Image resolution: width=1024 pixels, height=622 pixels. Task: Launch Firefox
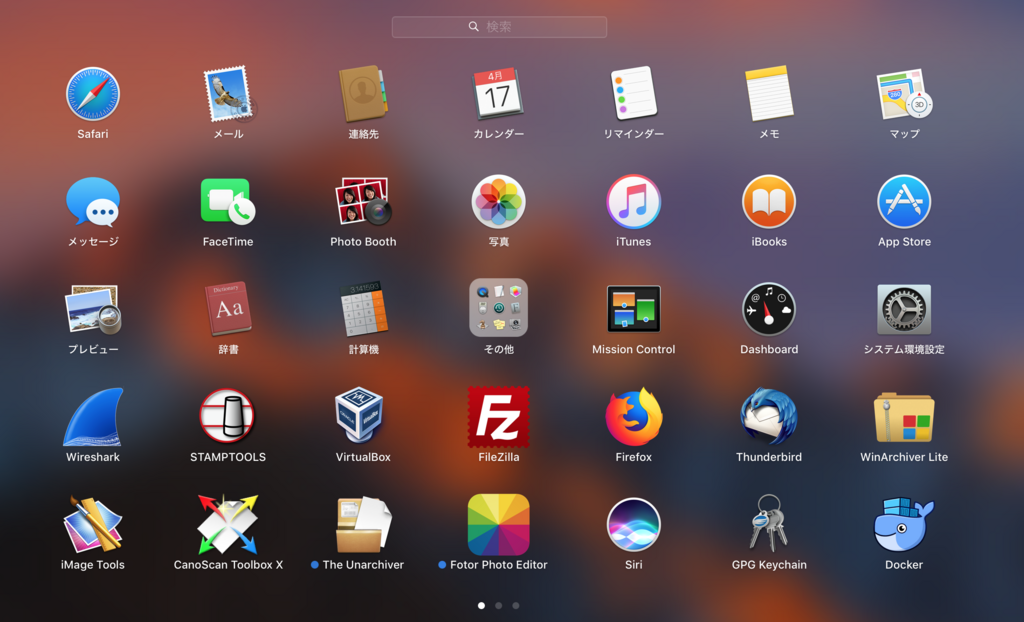pos(633,417)
